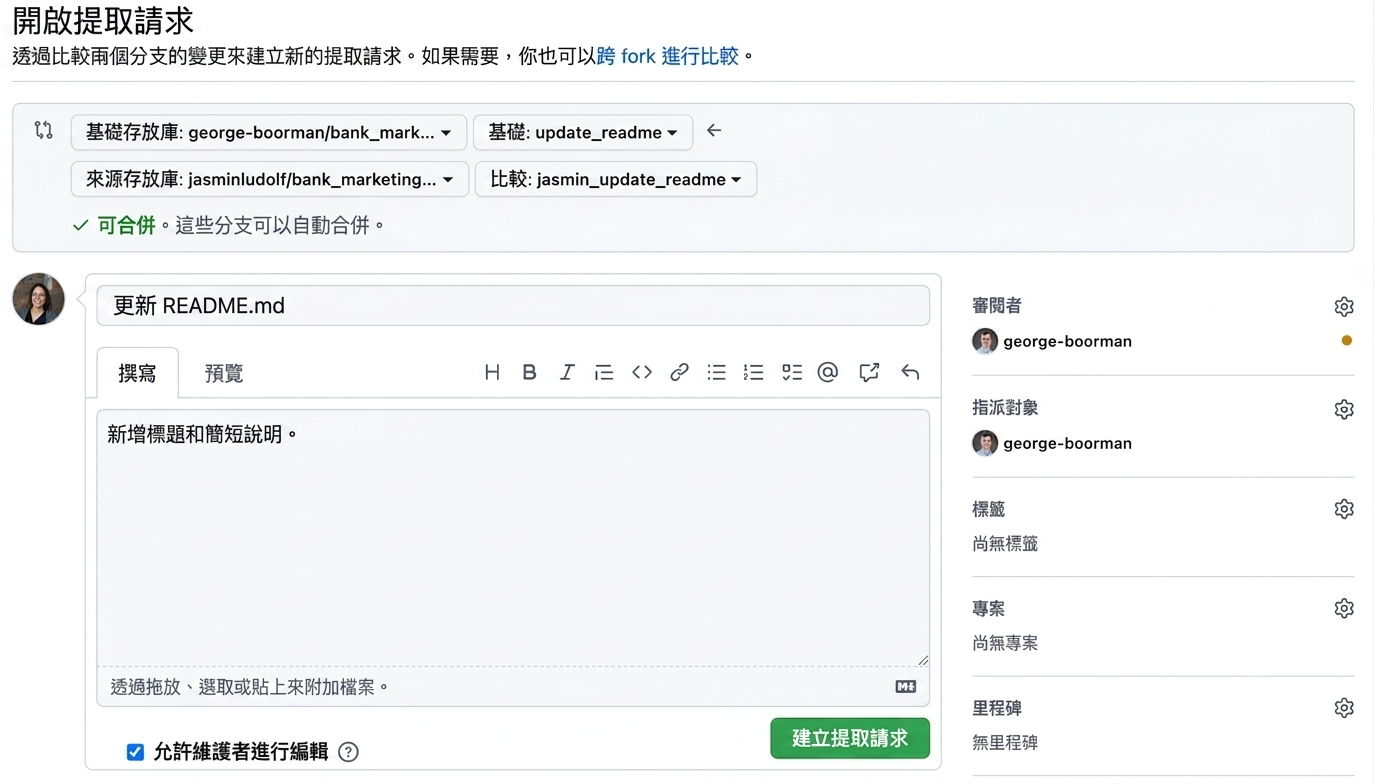This screenshot has width=1374, height=784.
Task: Click the 標籤 heading
Action: pos(989,509)
